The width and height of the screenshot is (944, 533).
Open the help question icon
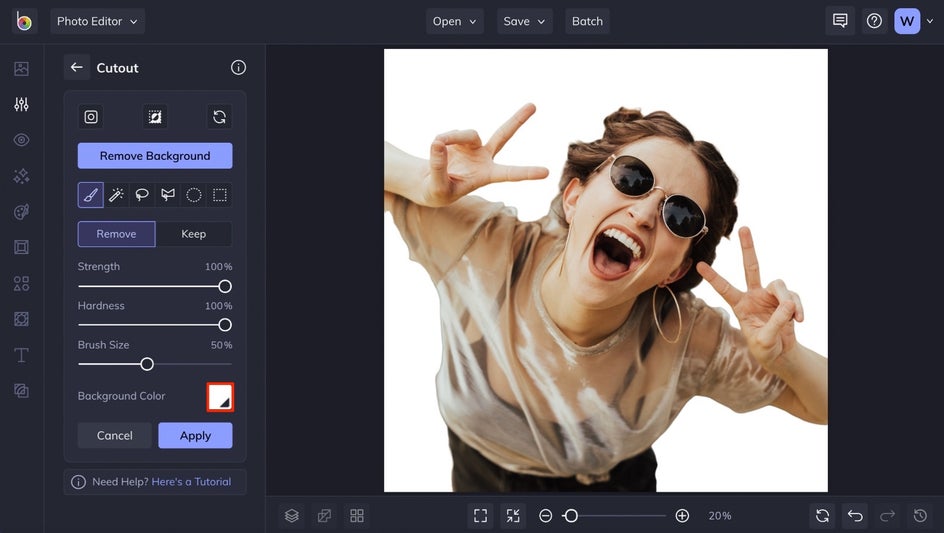point(874,21)
